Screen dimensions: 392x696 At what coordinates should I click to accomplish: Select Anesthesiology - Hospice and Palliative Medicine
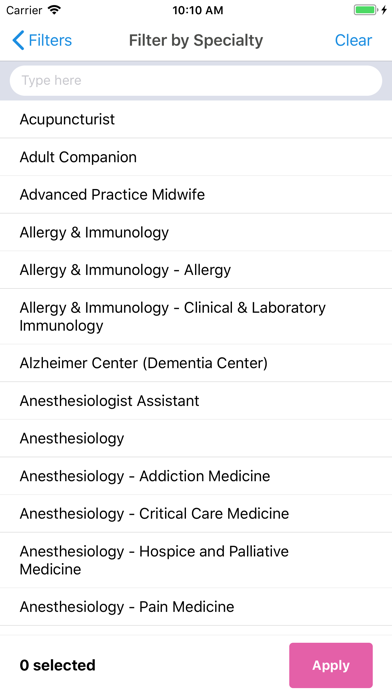coord(196,560)
